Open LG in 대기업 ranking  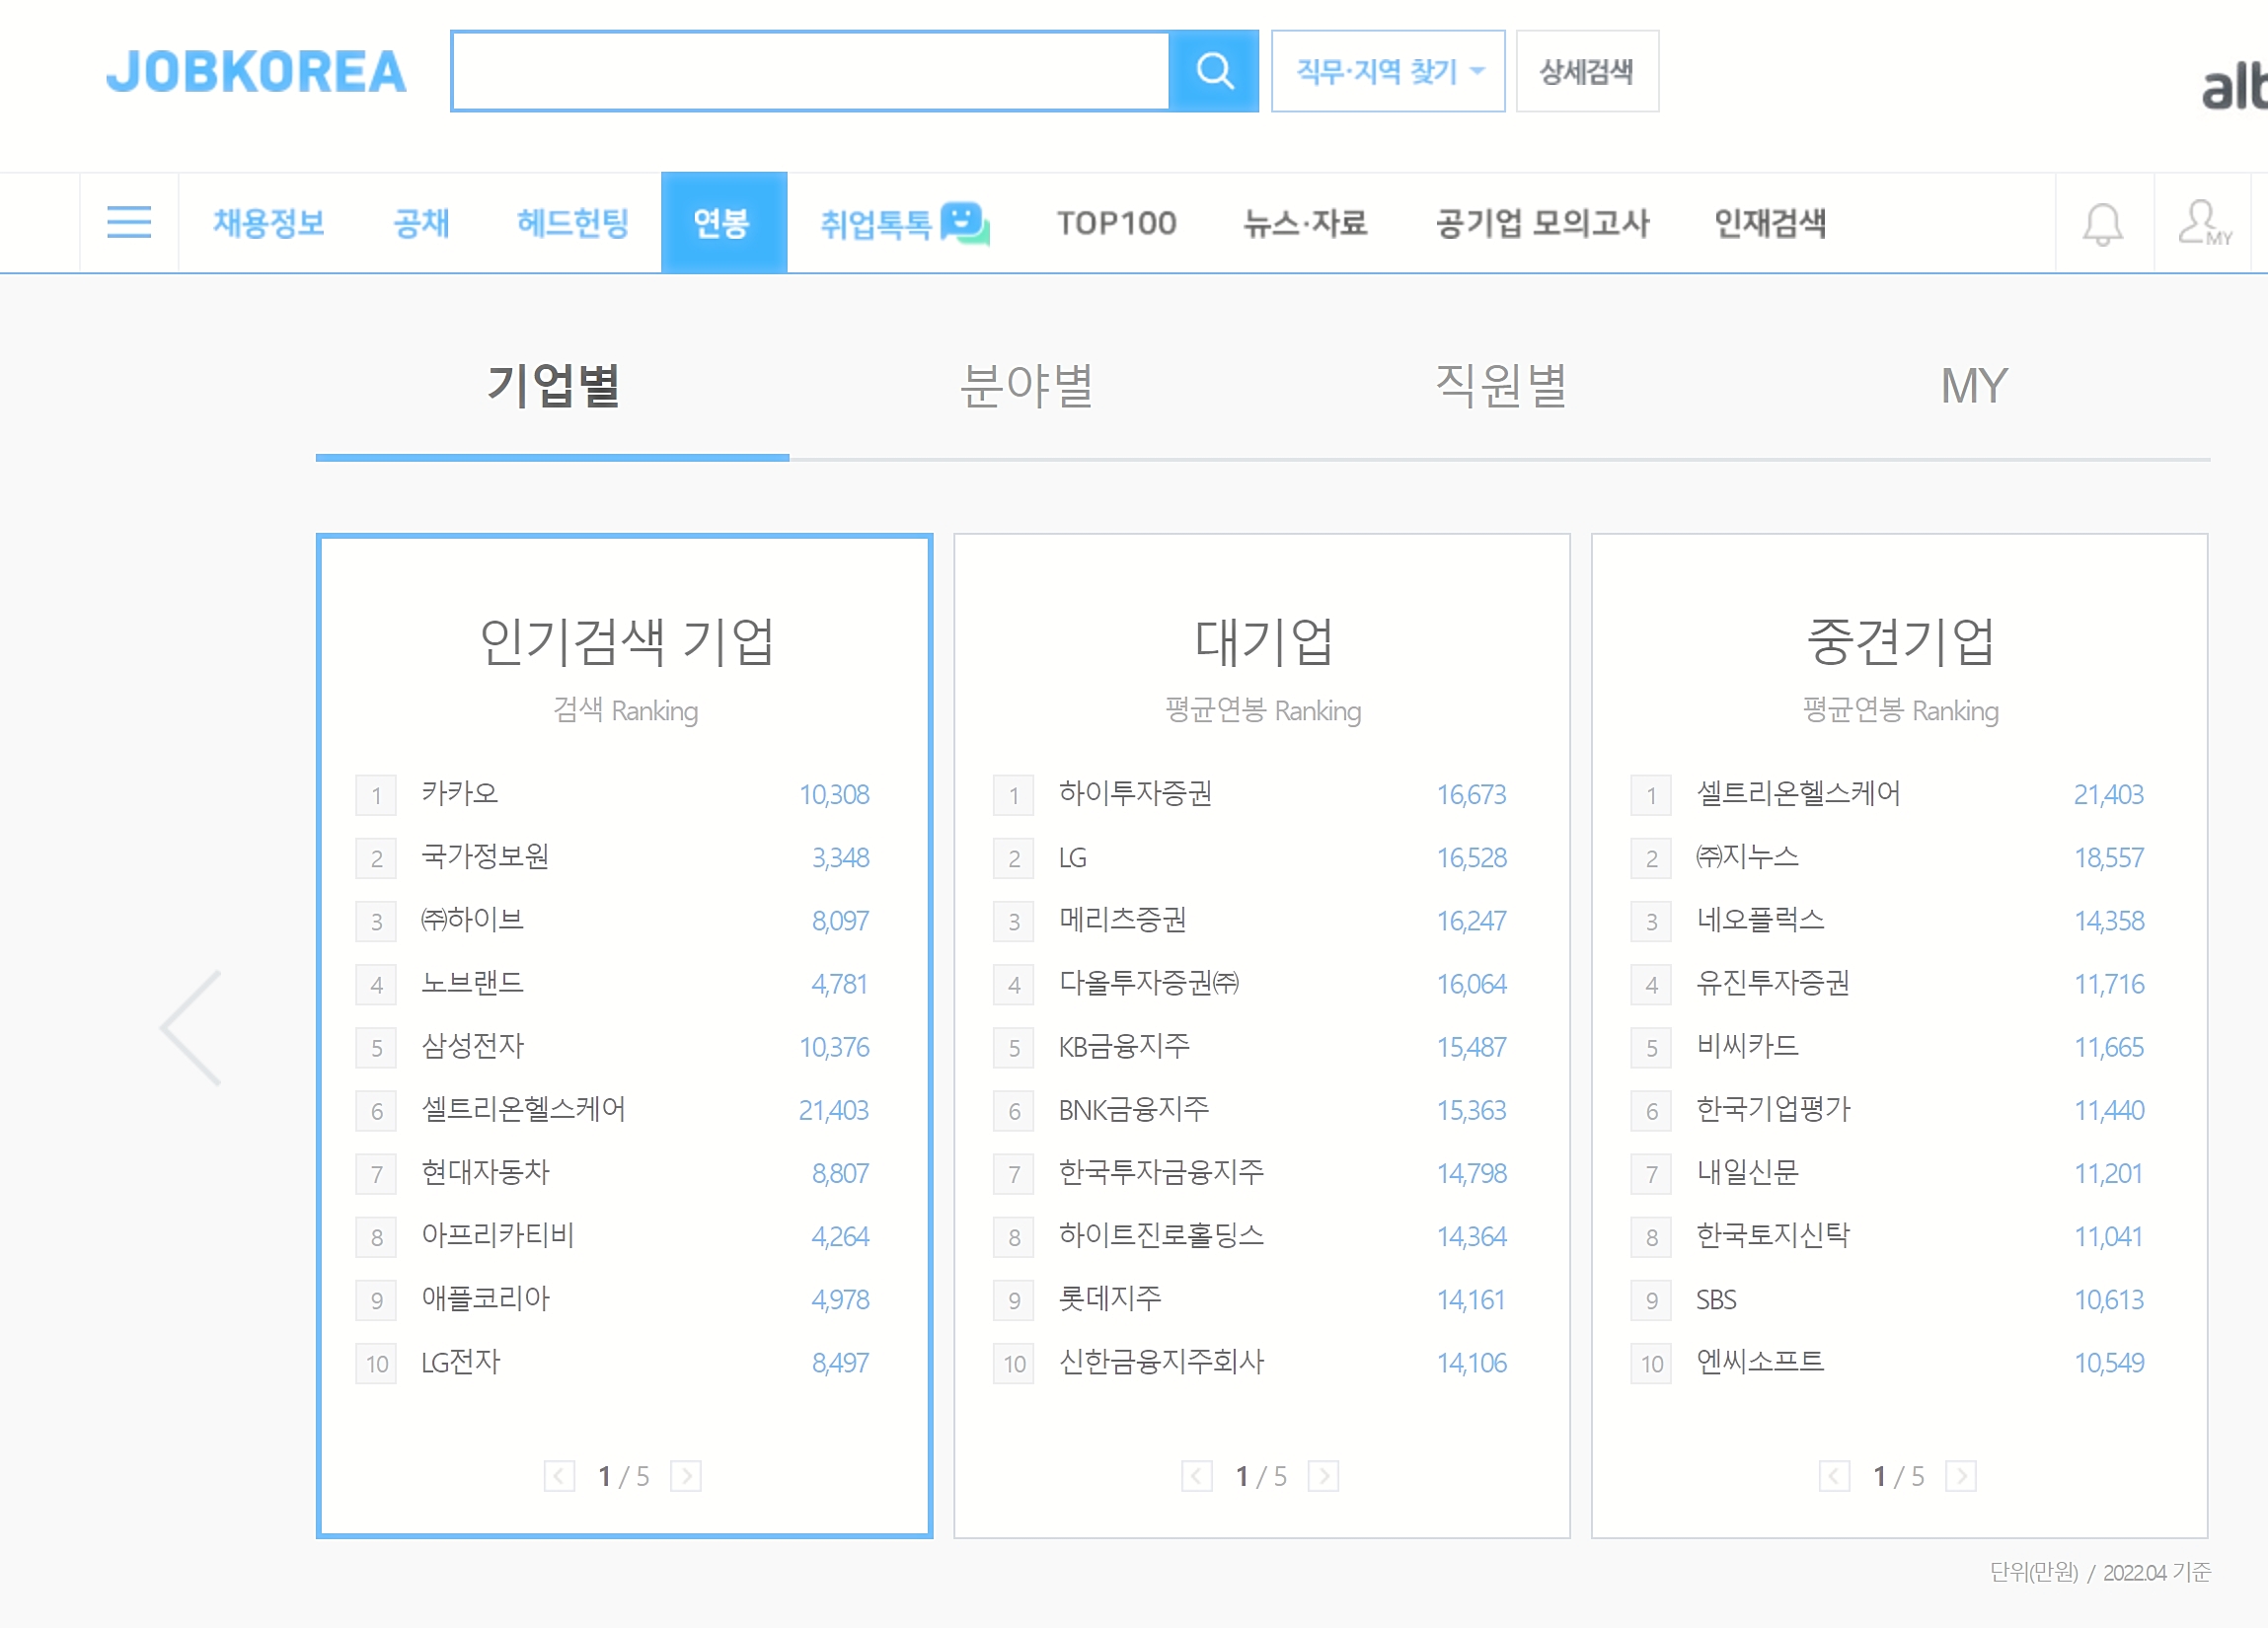1072,857
